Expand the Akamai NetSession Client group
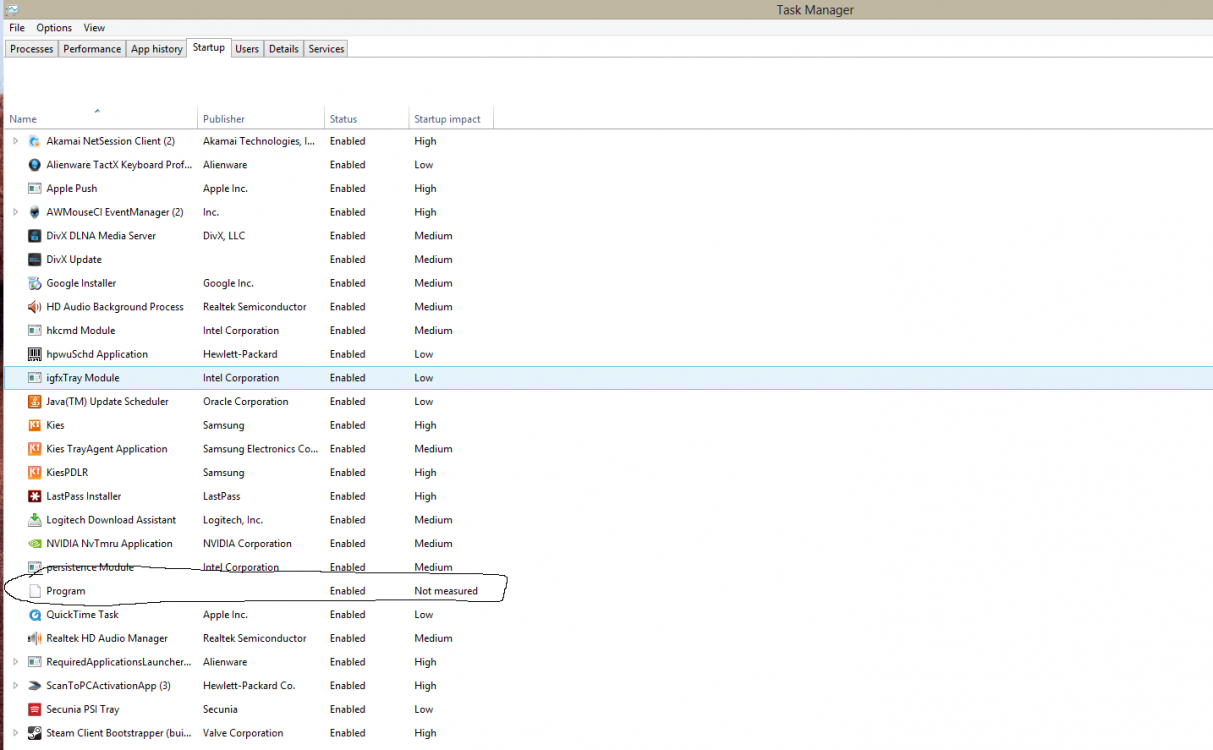This screenshot has height=750, width=1213. coord(15,141)
